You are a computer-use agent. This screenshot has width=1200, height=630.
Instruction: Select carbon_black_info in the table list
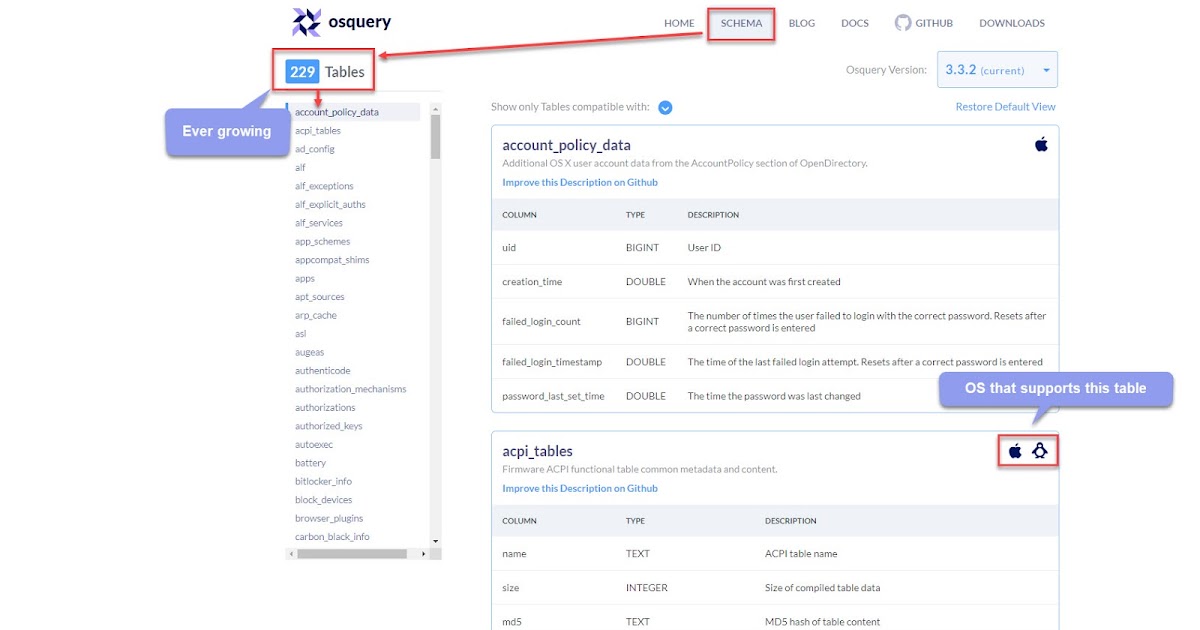(332, 537)
